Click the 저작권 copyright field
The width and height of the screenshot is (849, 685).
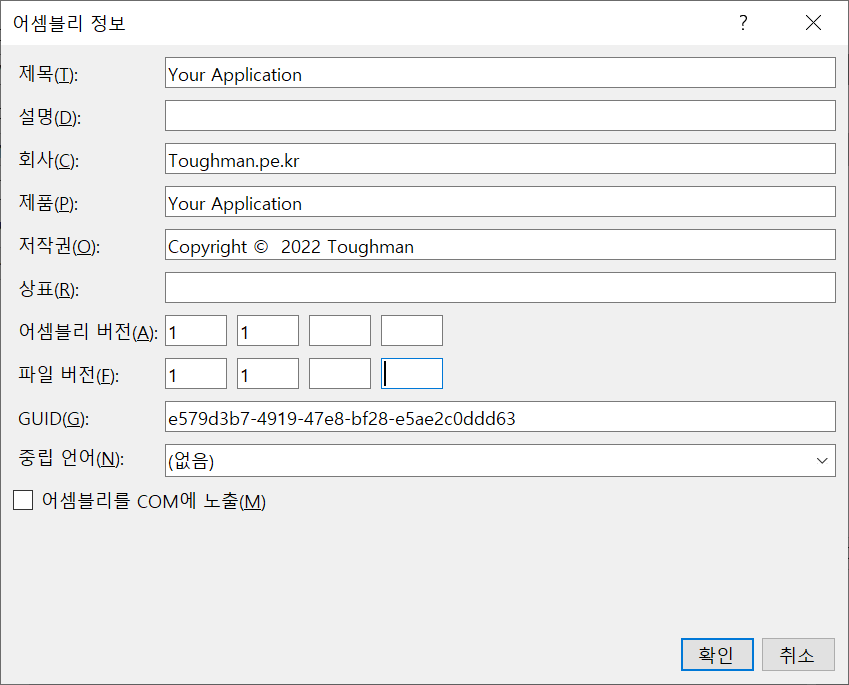[x=500, y=246]
